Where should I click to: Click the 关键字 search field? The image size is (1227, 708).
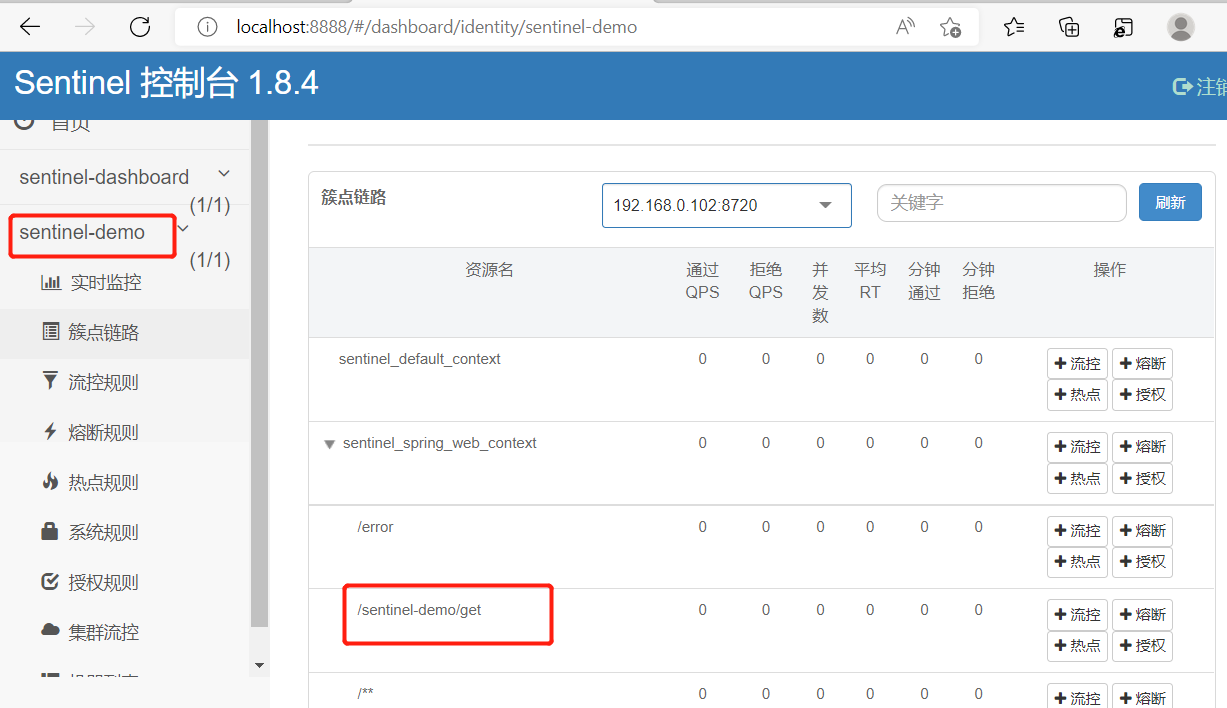[x=1001, y=203]
